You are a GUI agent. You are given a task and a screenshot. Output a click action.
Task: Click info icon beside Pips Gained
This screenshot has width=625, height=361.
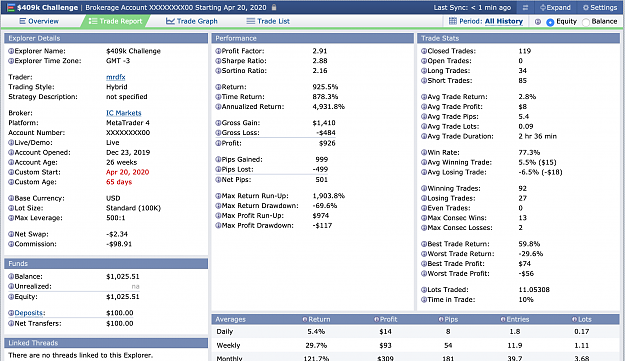pyautogui.click(x=218, y=159)
